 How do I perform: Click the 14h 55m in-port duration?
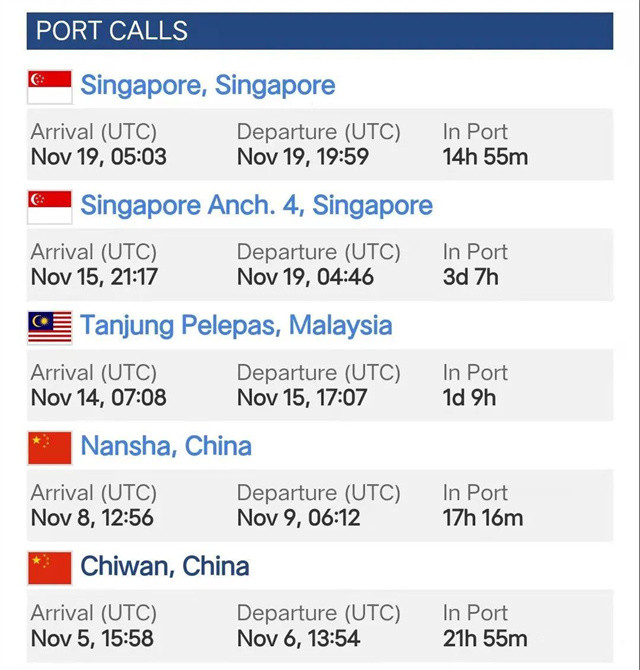pos(485,157)
